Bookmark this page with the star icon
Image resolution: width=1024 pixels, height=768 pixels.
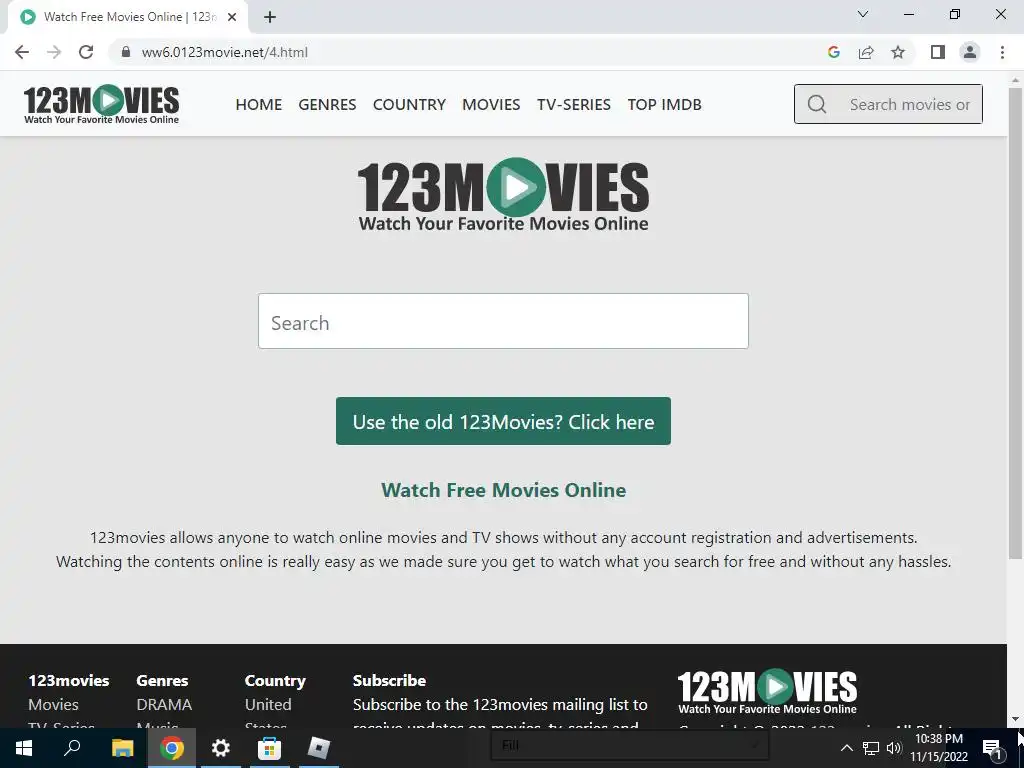coord(898,52)
